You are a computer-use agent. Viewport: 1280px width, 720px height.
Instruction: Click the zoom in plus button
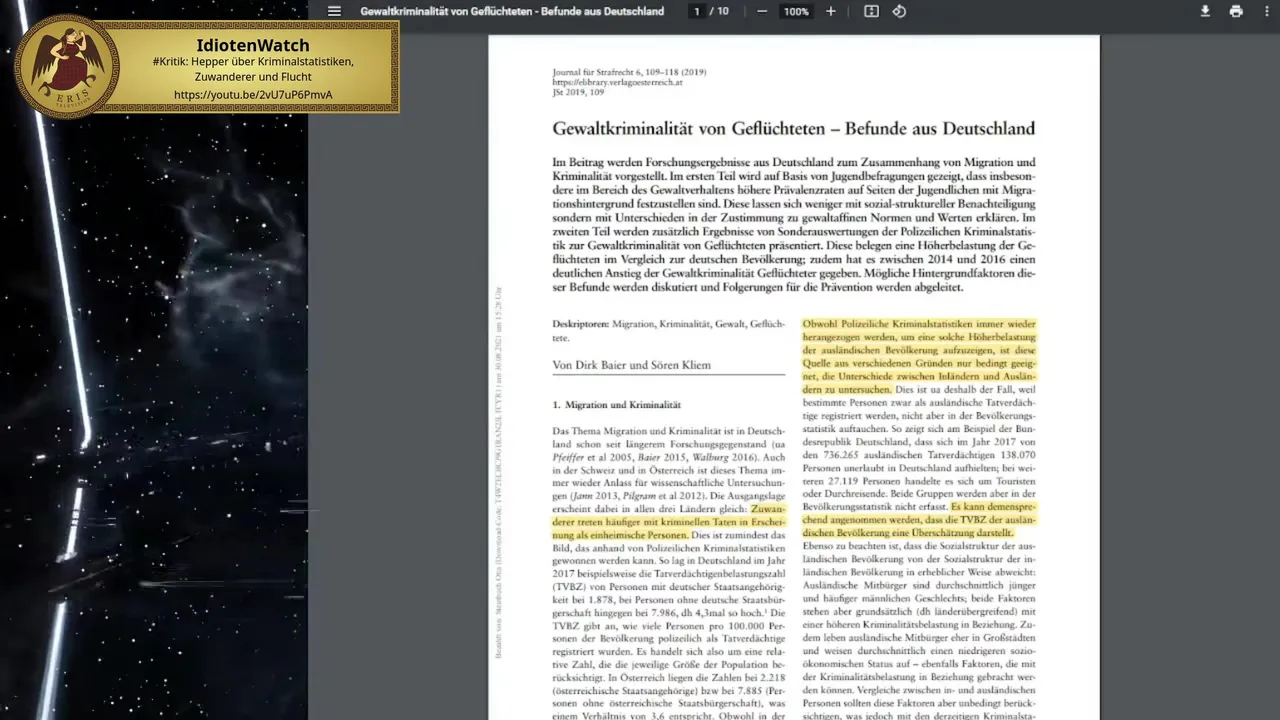click(x=830, y=12)
